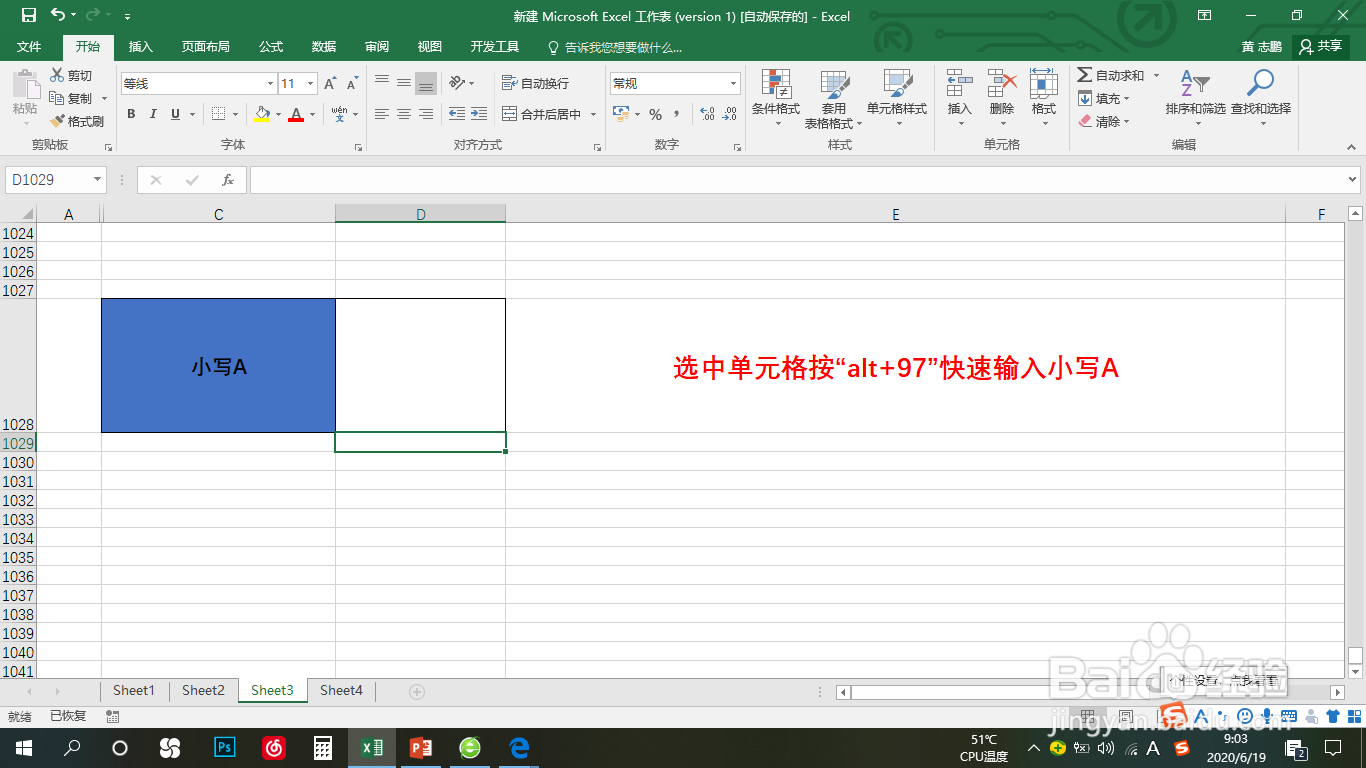Increase font size with the large A icon
1366x768 pixels.
330,84
